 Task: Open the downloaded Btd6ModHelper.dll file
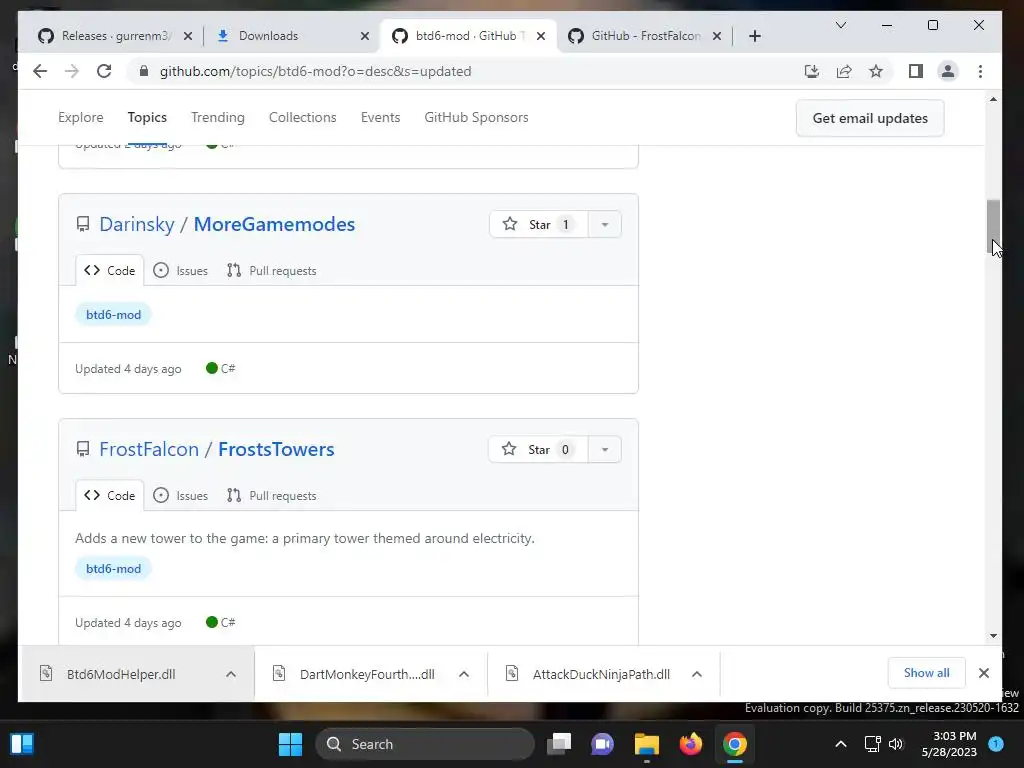[121, 674]
